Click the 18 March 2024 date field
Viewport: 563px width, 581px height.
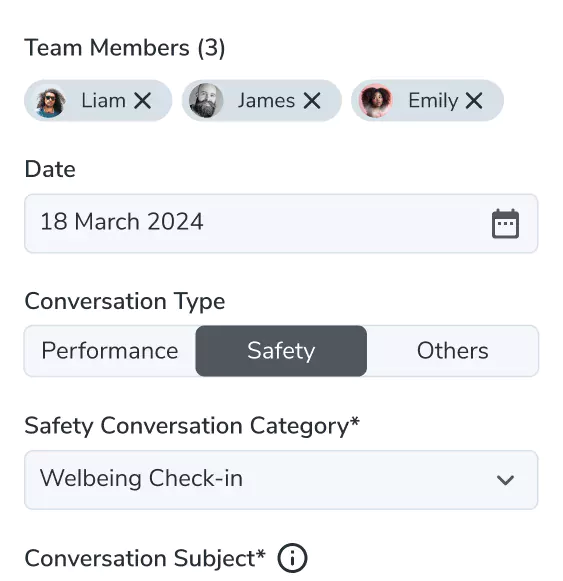coord(281,223)
